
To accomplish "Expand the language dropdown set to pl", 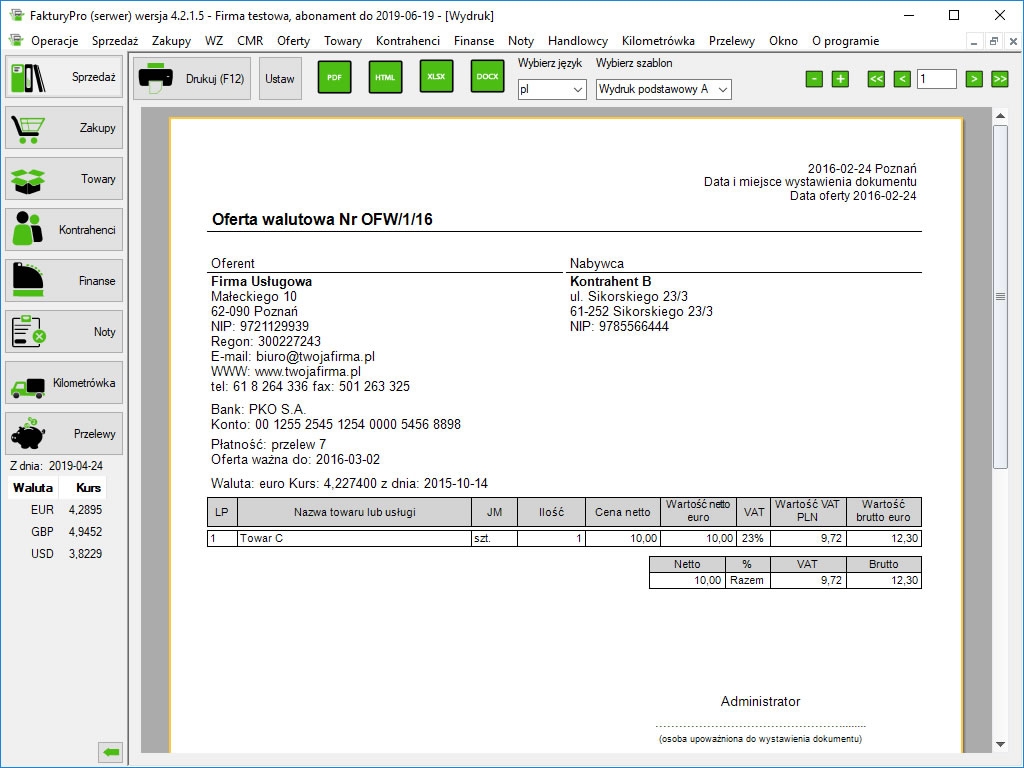I will (x=552, y=89).
